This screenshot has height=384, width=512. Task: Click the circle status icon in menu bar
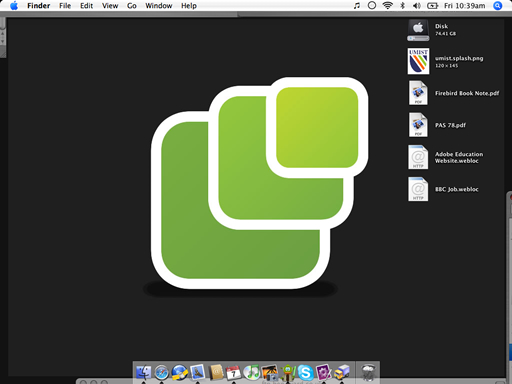point(372,6)
